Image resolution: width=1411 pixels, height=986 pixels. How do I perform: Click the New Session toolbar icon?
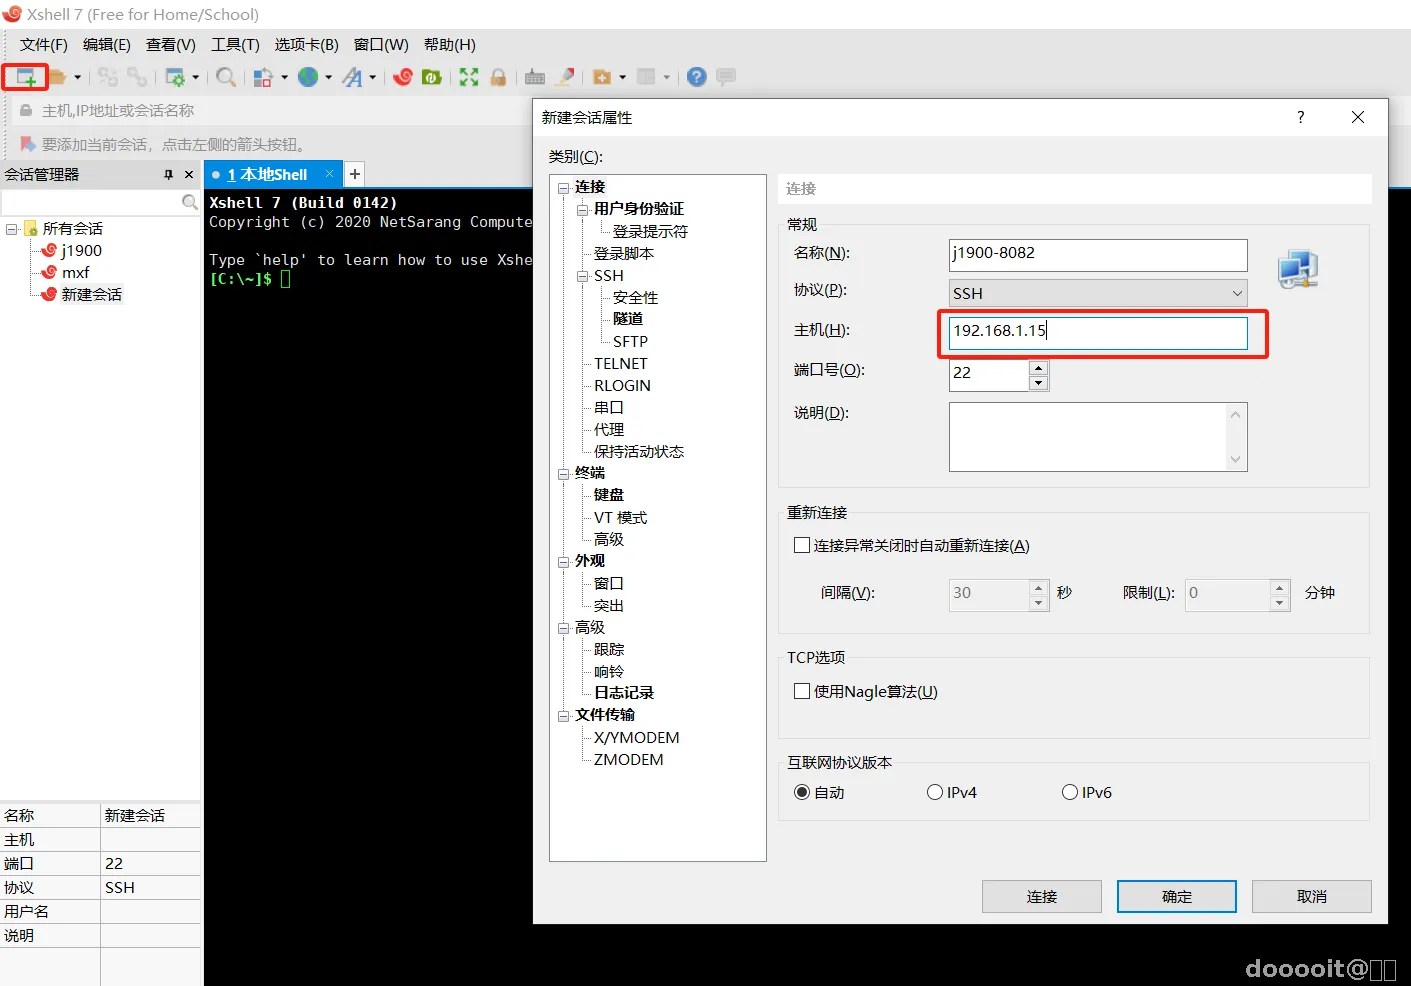(25, 77)
